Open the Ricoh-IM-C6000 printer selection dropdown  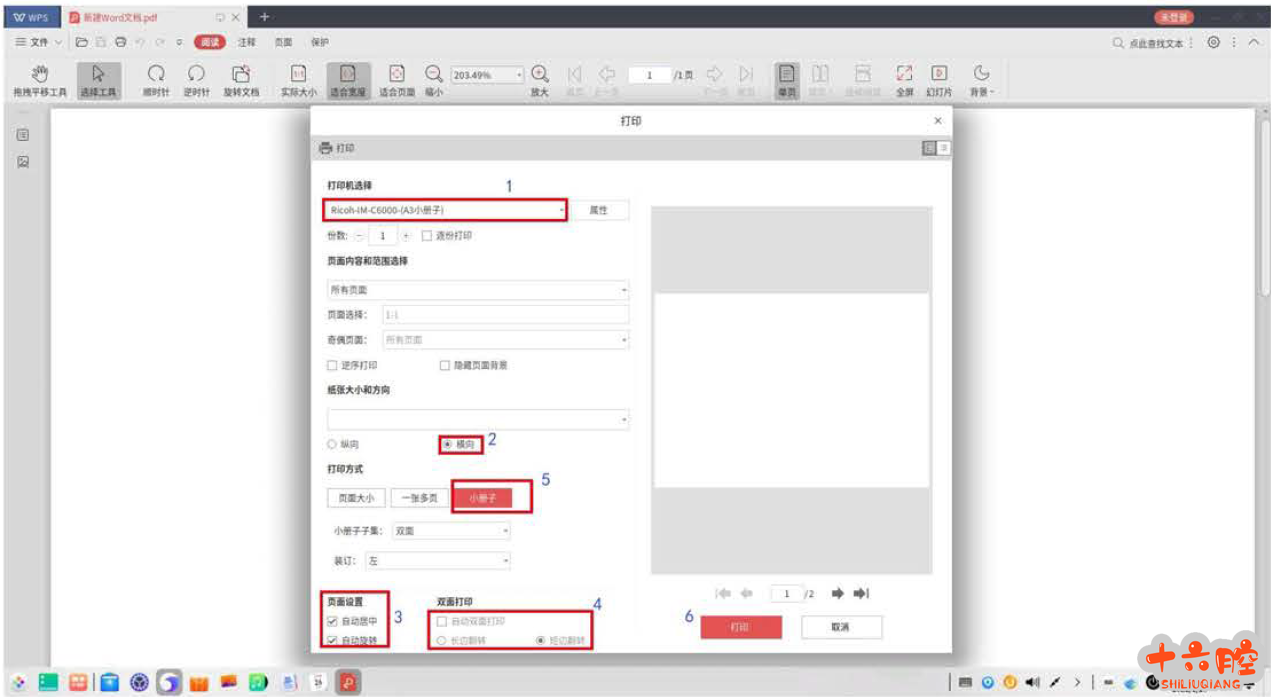tap(444, 210)
